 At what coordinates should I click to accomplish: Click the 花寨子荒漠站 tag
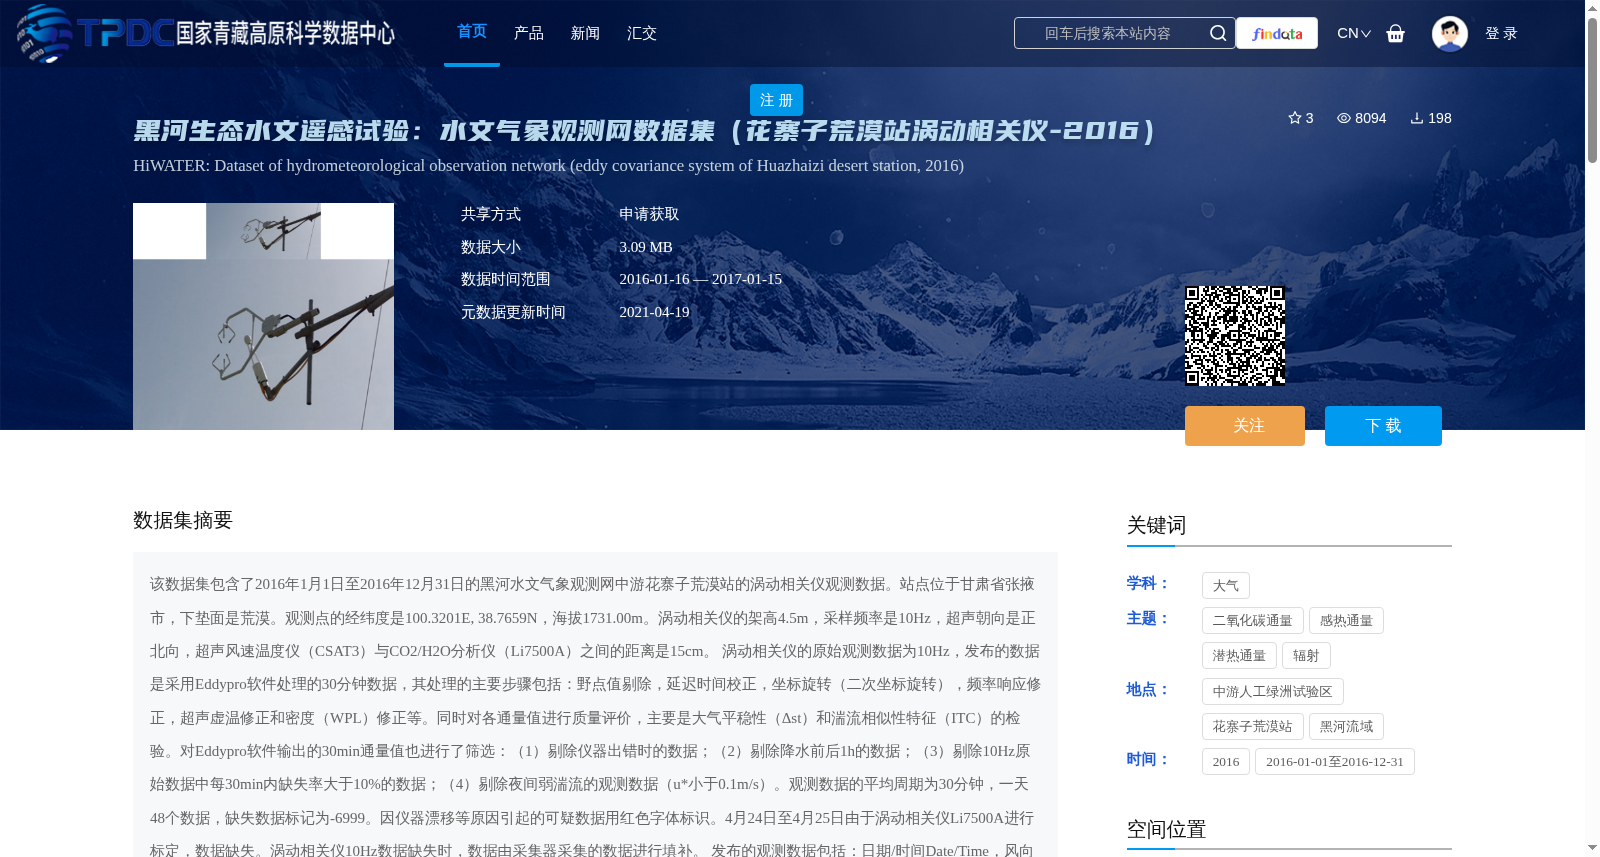[x=1253, y=727]
